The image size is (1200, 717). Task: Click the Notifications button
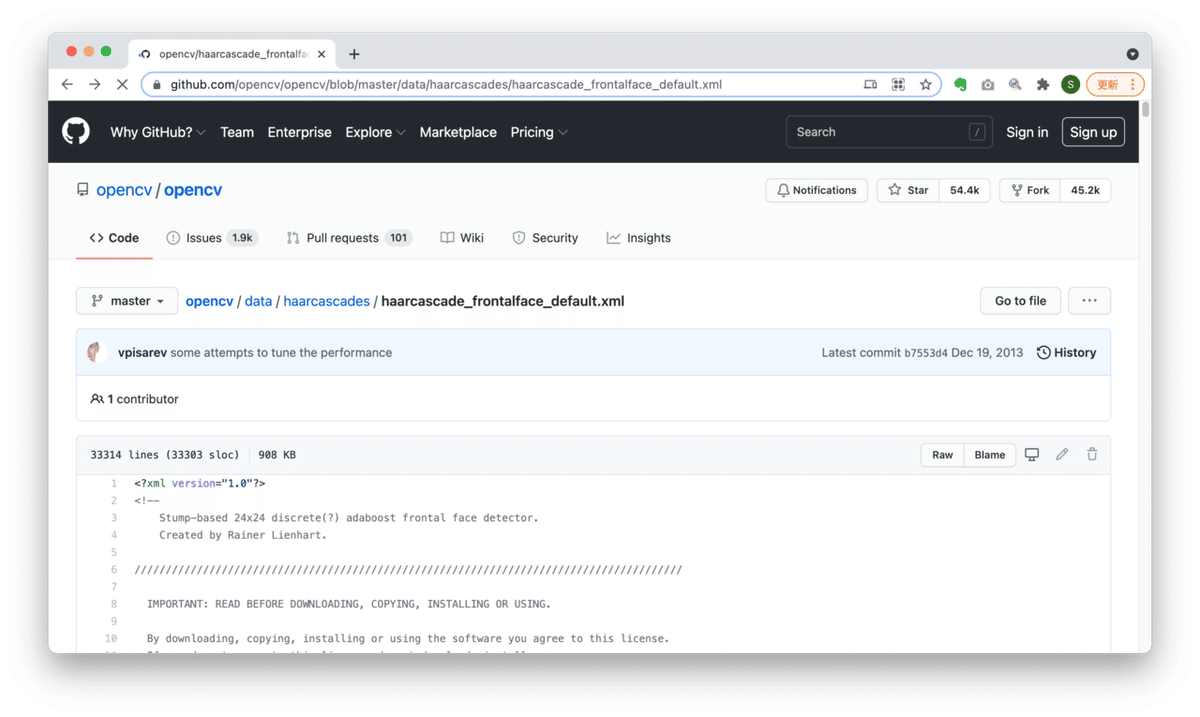816,190
